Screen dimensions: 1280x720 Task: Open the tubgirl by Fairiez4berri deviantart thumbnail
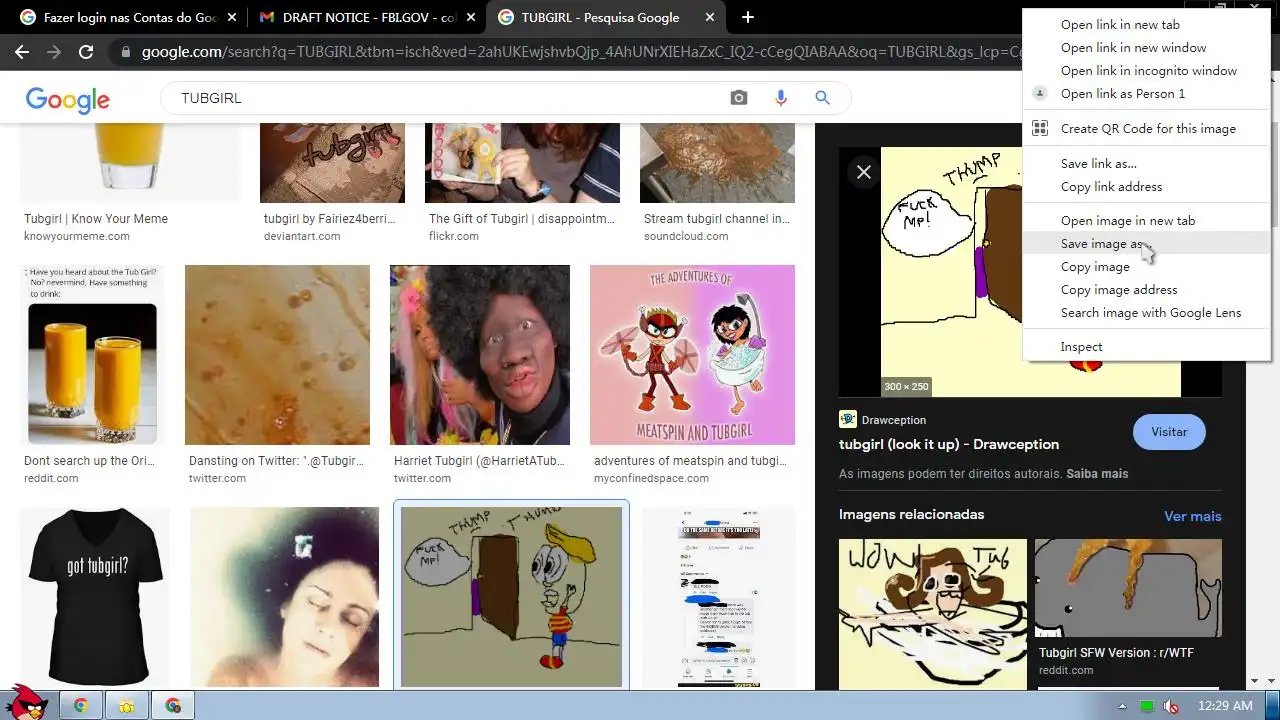point(332,163)
